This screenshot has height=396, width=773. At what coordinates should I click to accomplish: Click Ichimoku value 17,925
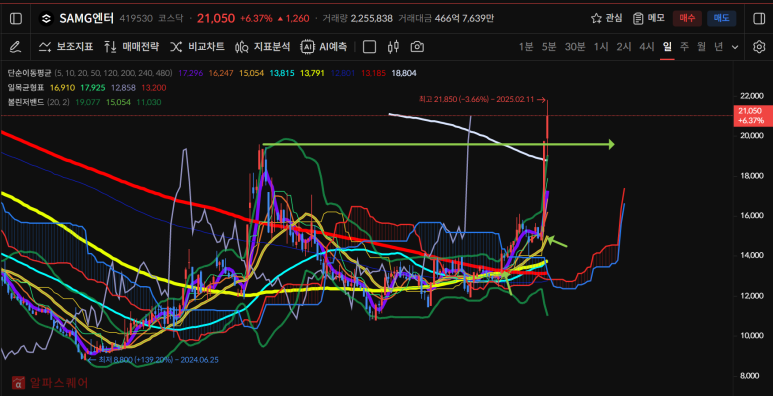[x=92, y=88]
